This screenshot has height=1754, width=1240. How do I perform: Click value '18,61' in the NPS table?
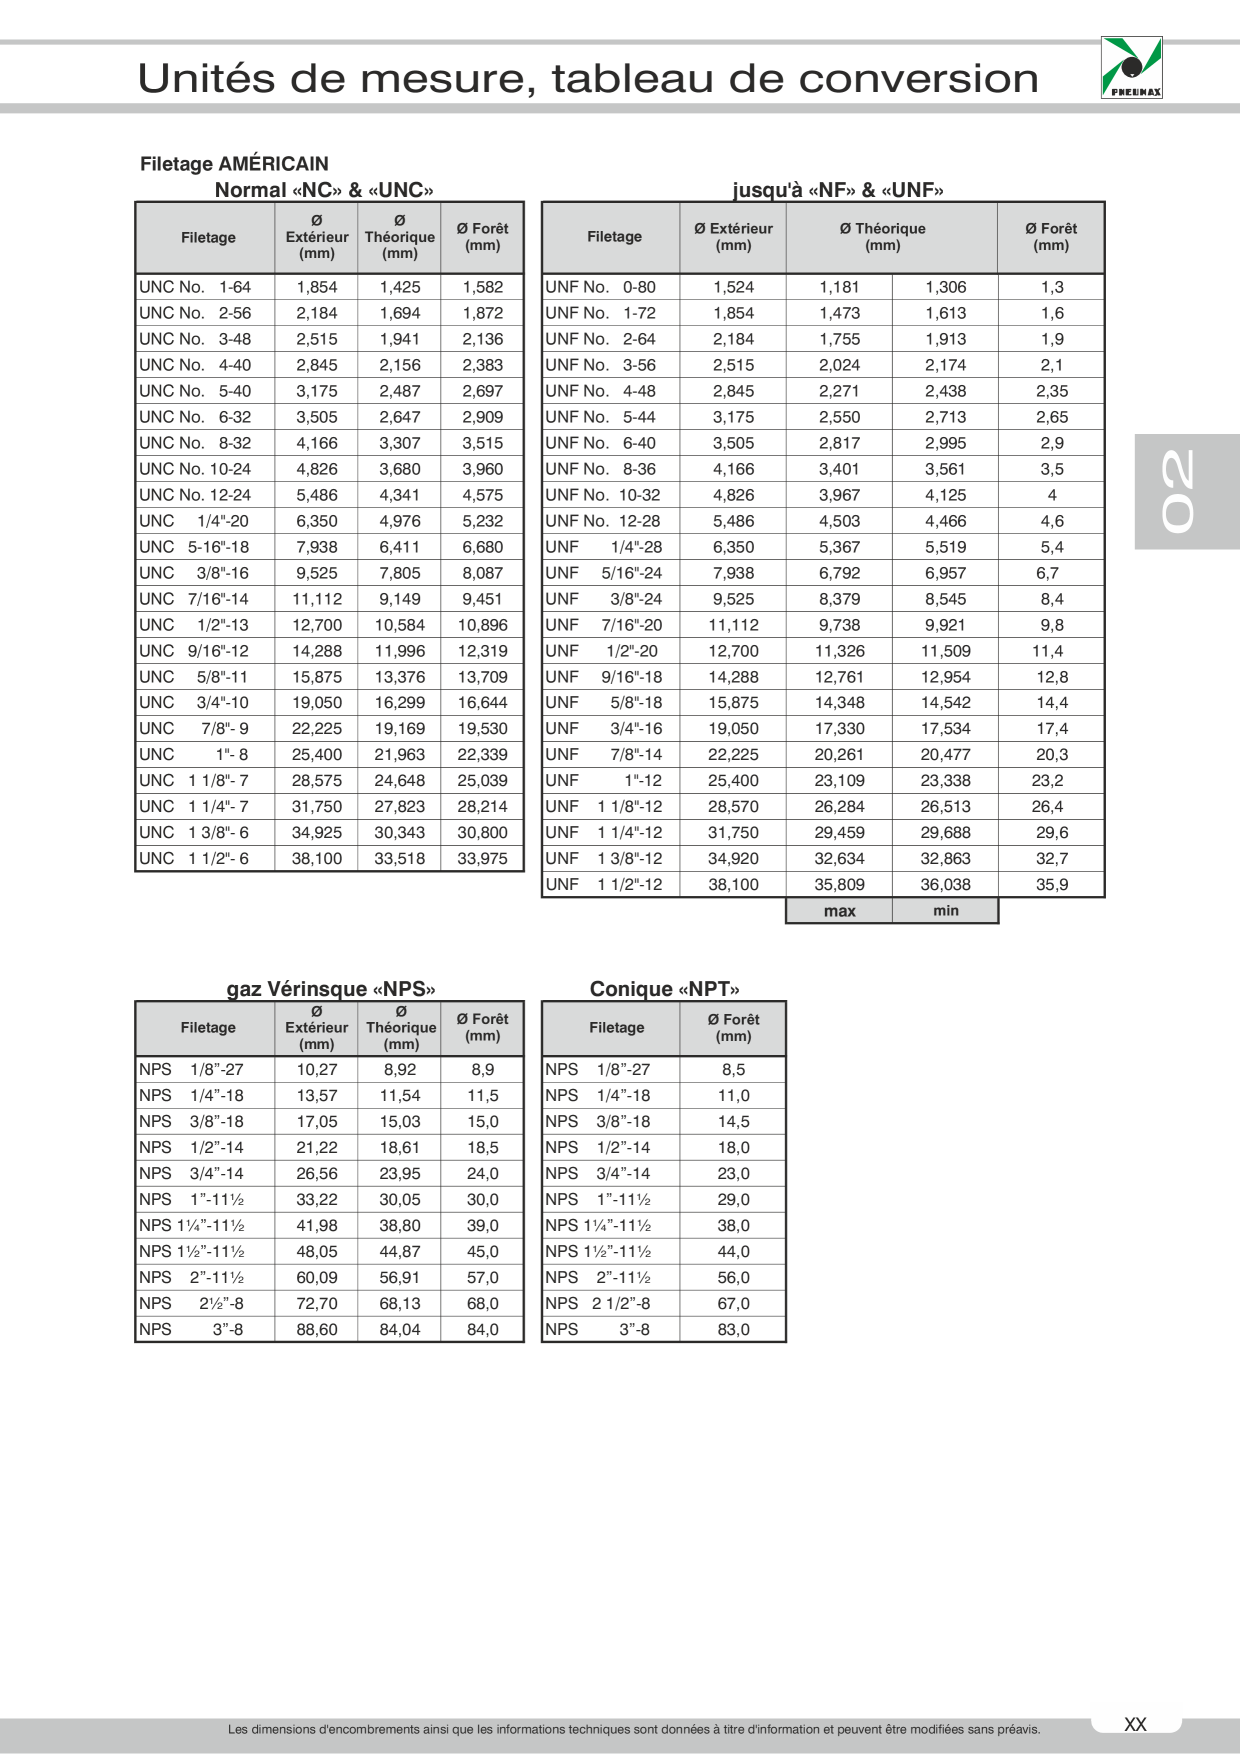click(x=400, y=1148)
